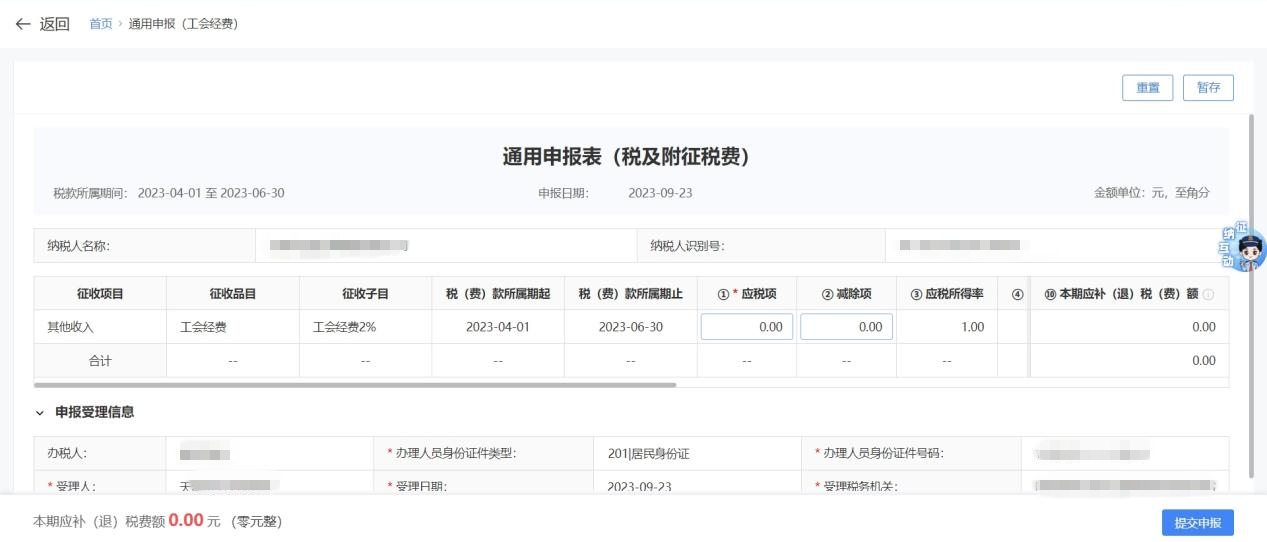Click info icon beside 本期应补(退)税(费)额 header
The width and height of the screenshot is (1267, 542).
(x=1210, y=294)
